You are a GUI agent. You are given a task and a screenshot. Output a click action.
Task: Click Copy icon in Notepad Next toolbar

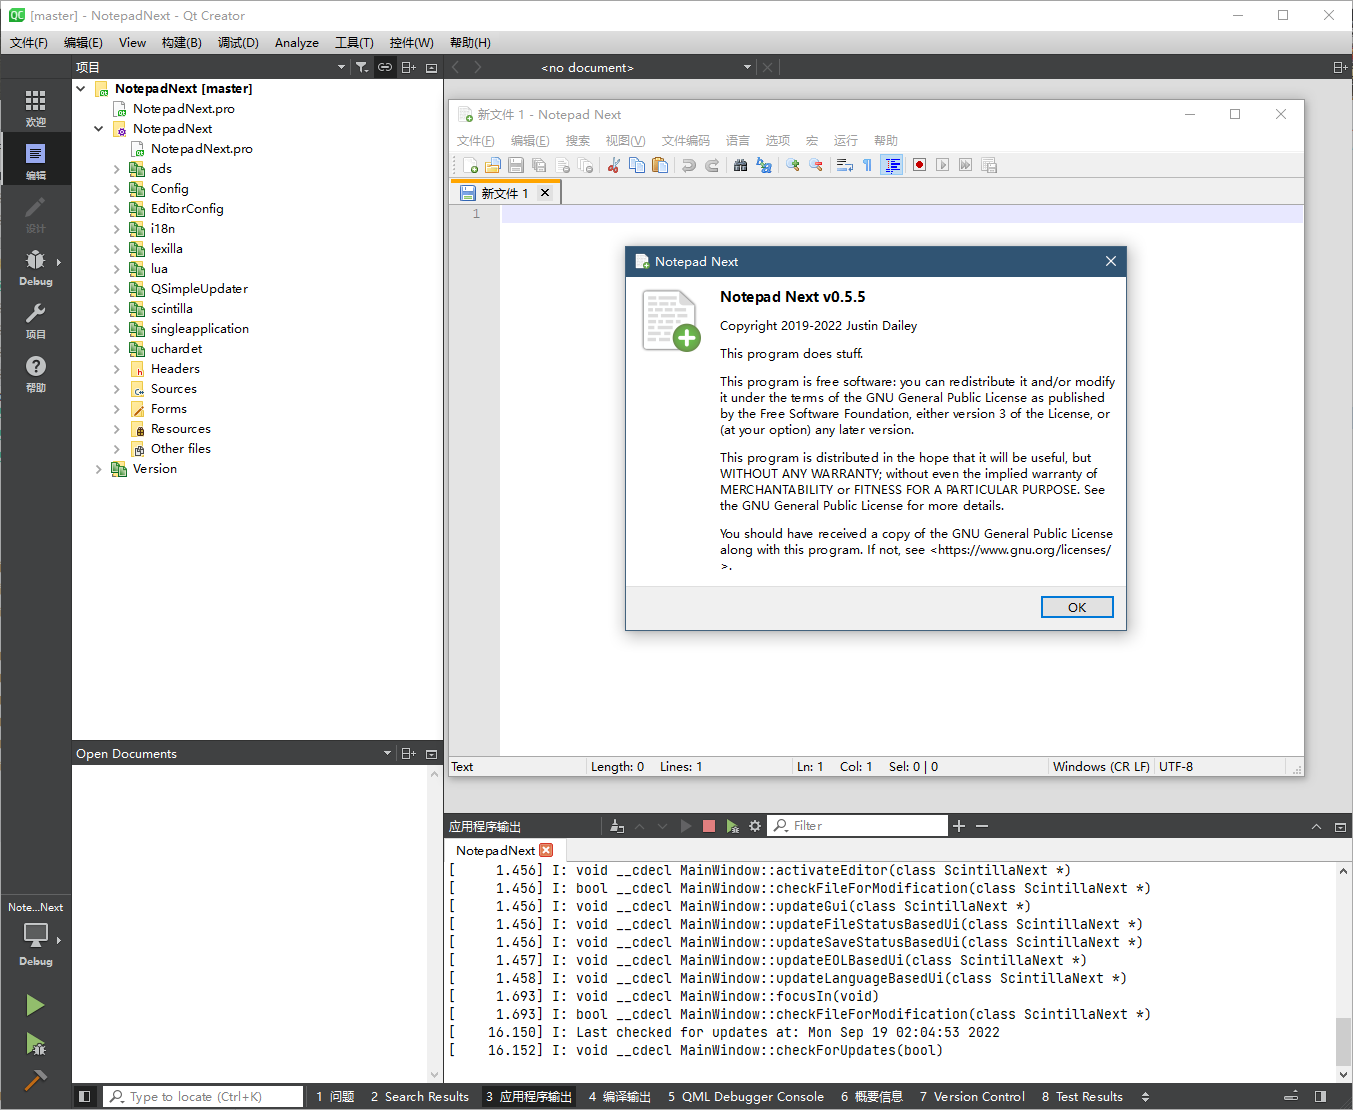tap(637, 165)
